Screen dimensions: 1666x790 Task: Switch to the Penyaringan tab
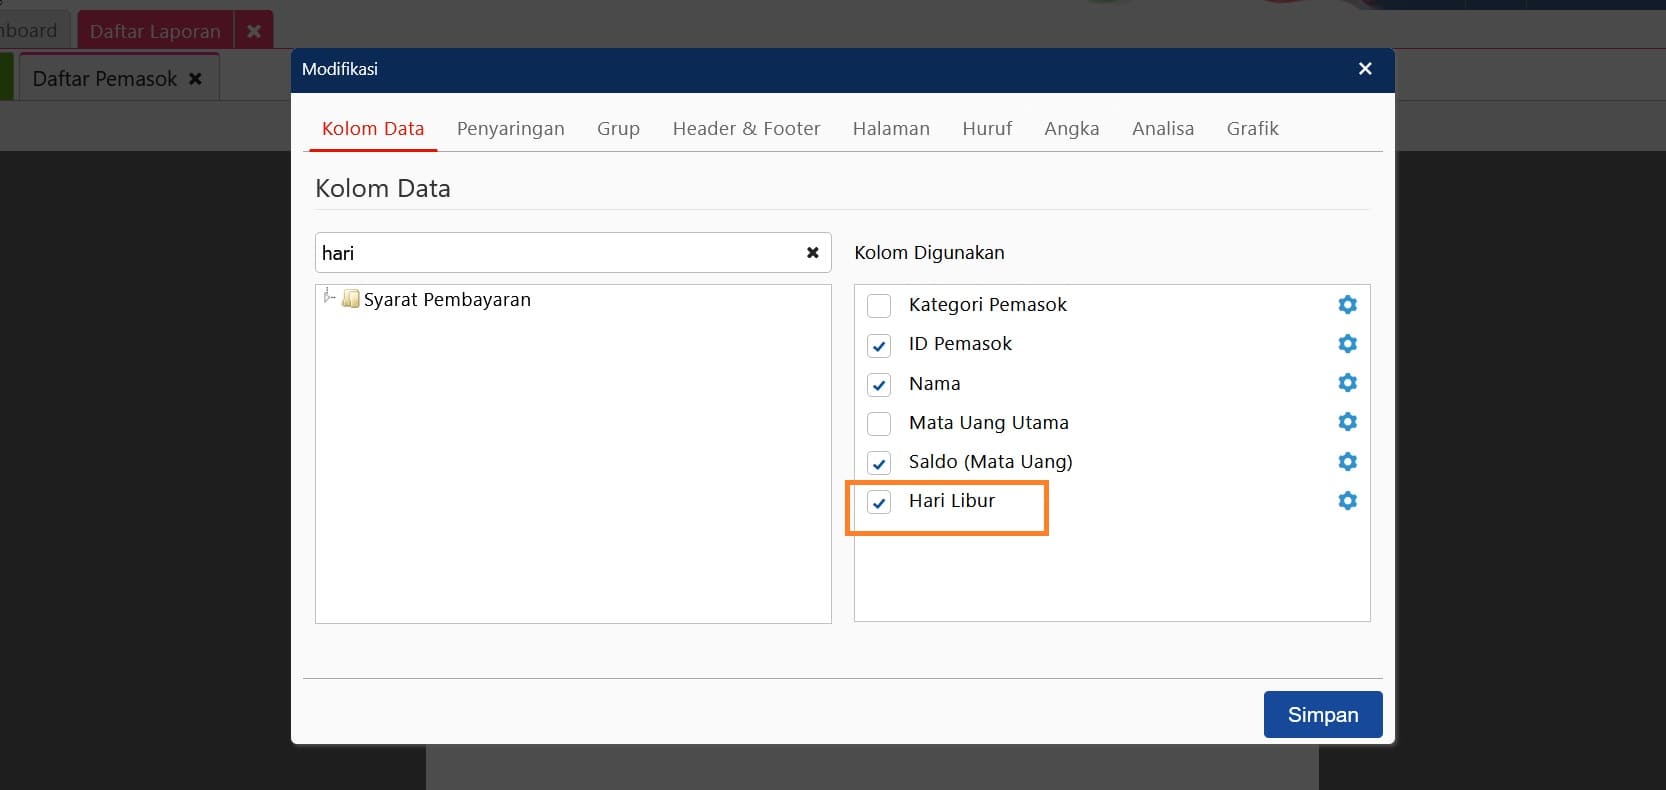point(510,129)
